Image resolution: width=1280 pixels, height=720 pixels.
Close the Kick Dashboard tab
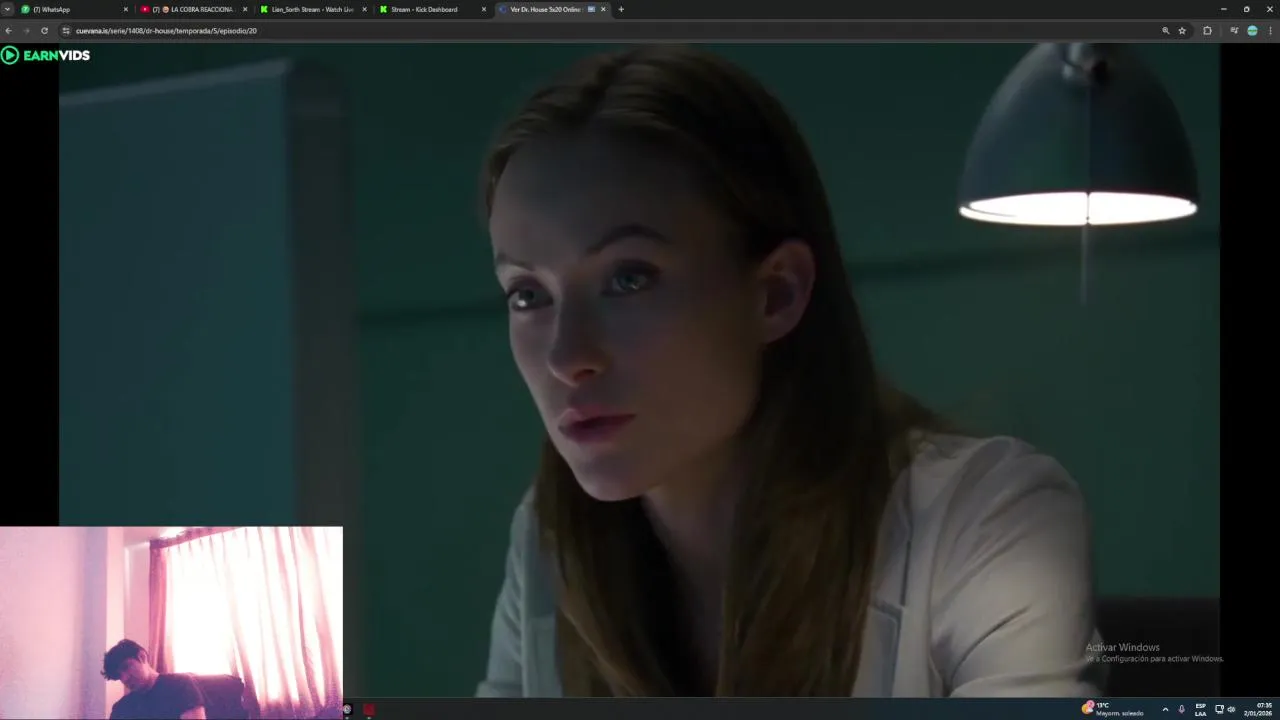(484, 9)
